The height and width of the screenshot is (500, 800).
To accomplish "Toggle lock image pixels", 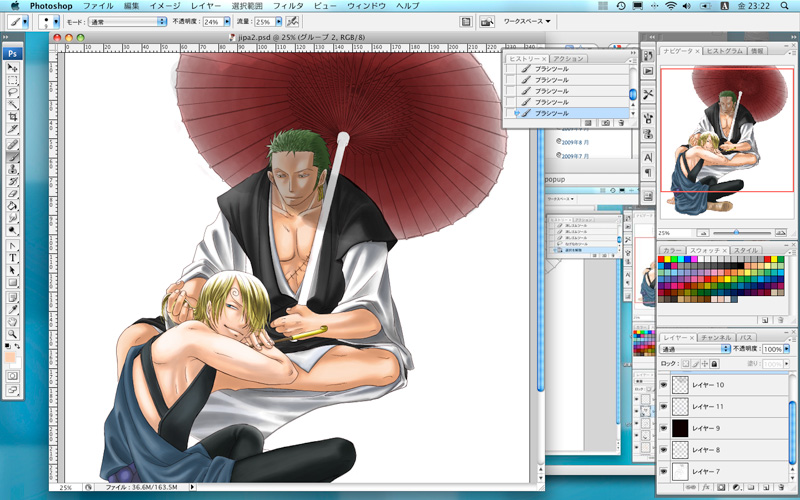I will pyautogui.click(x=695, y=364).
